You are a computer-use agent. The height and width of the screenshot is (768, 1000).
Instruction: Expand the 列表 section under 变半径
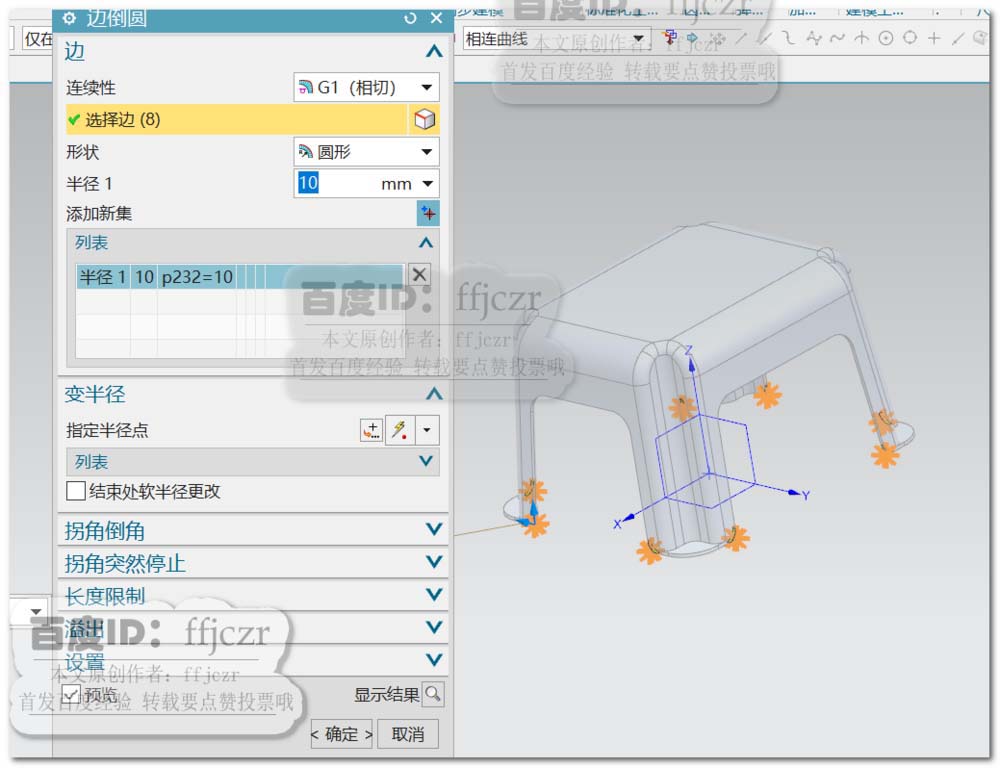[x=426, y=461]
